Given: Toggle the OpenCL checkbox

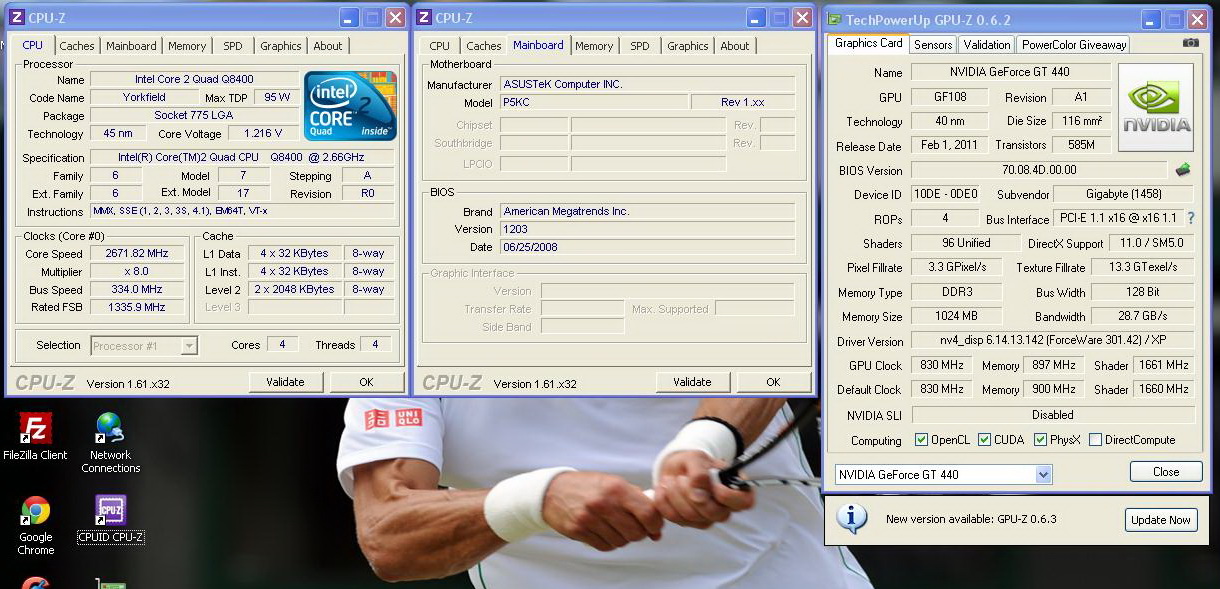Looking at the screenshot, I should point(921,440).
